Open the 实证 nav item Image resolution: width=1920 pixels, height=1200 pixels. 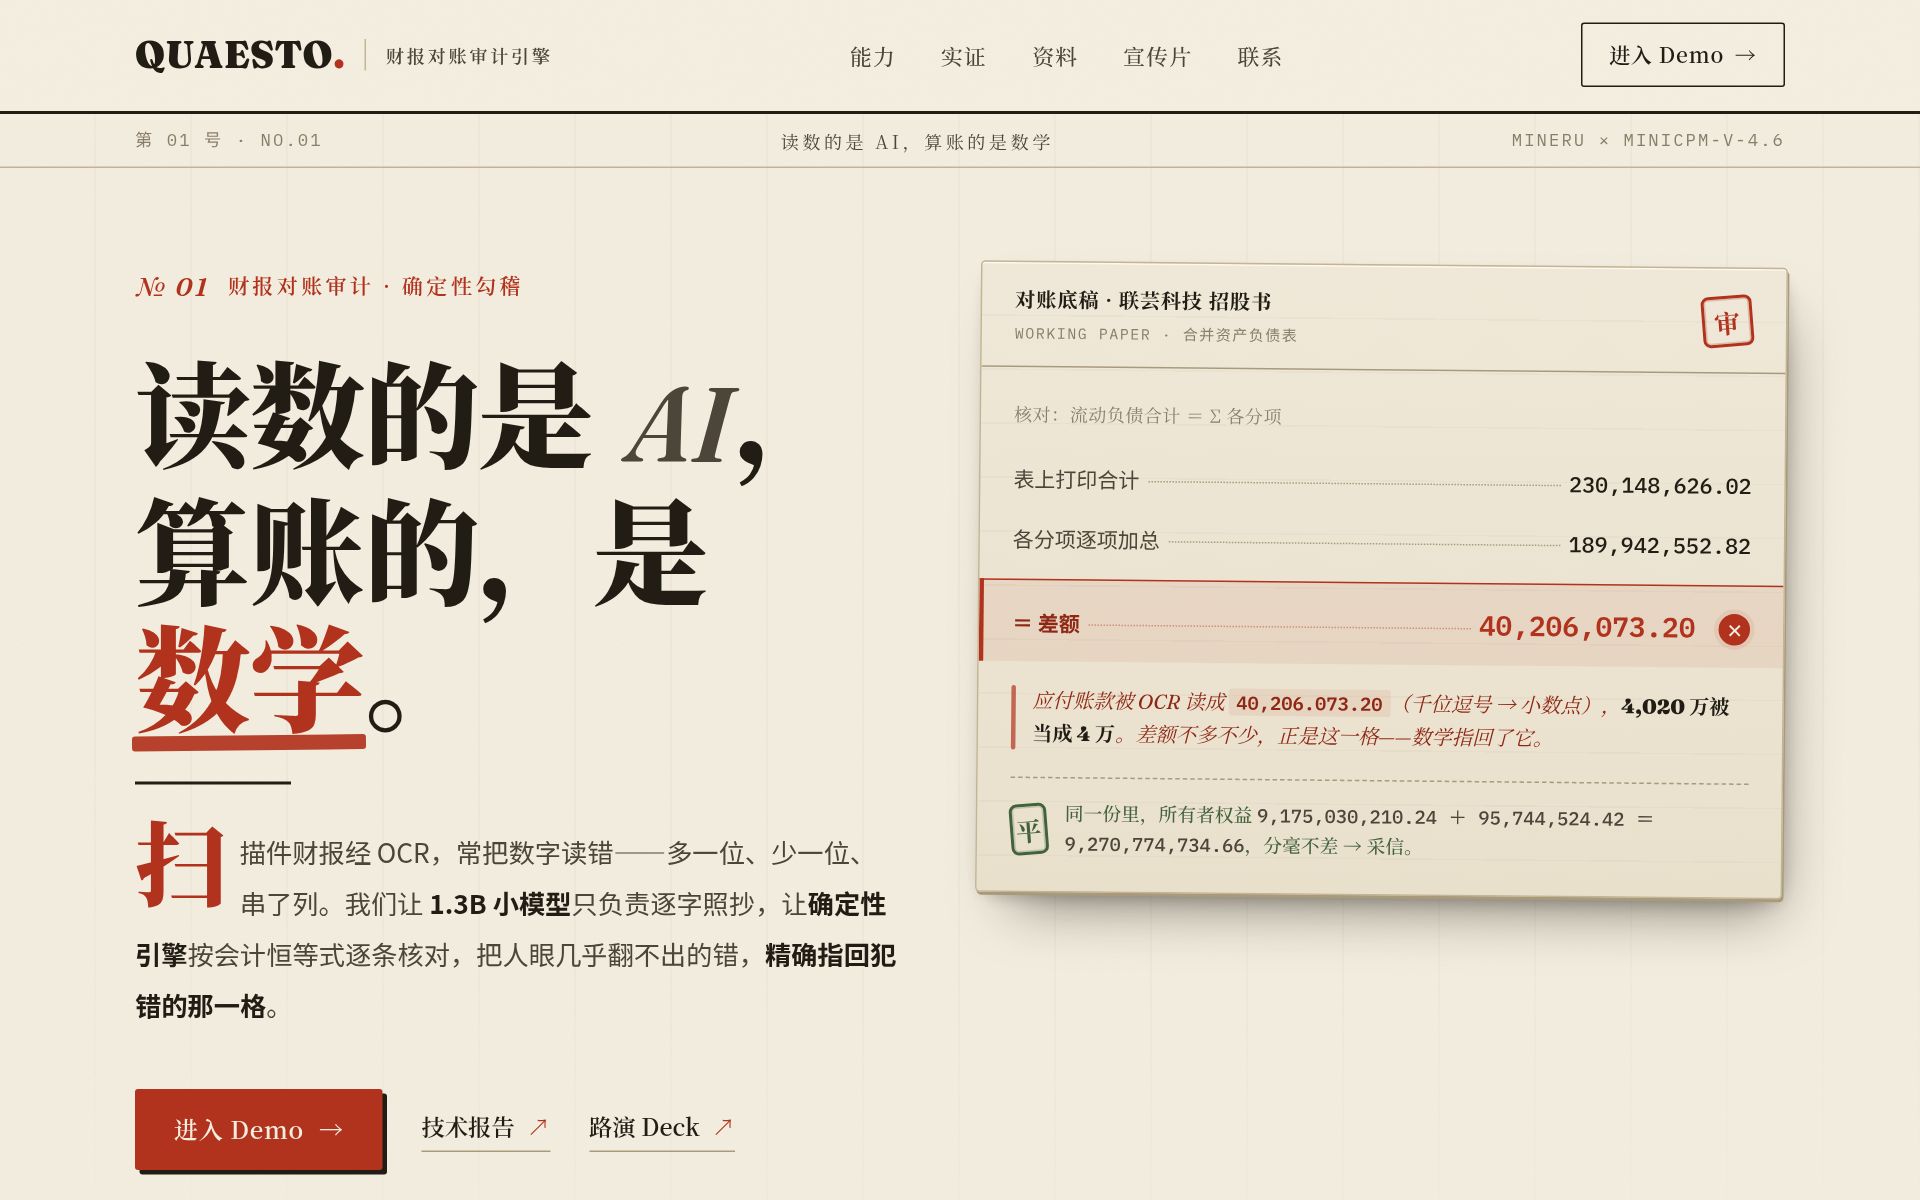[x=963, y=57]
